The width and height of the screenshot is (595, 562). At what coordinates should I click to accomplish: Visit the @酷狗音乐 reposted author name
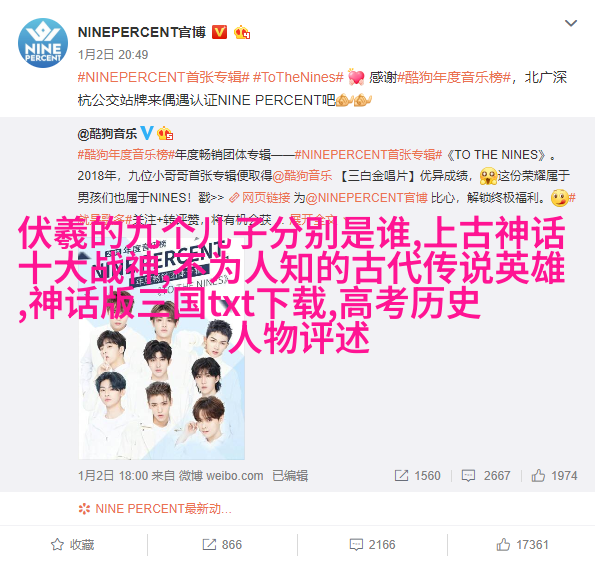107,134
